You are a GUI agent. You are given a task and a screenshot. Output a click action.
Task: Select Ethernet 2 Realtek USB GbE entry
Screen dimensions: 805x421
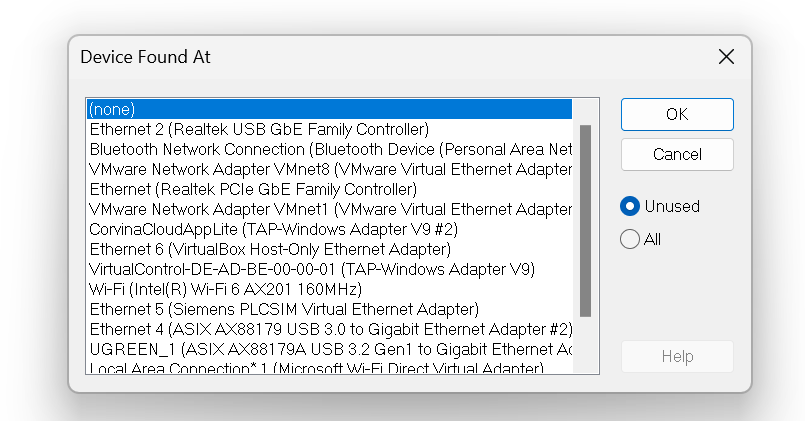pos(329,129)
